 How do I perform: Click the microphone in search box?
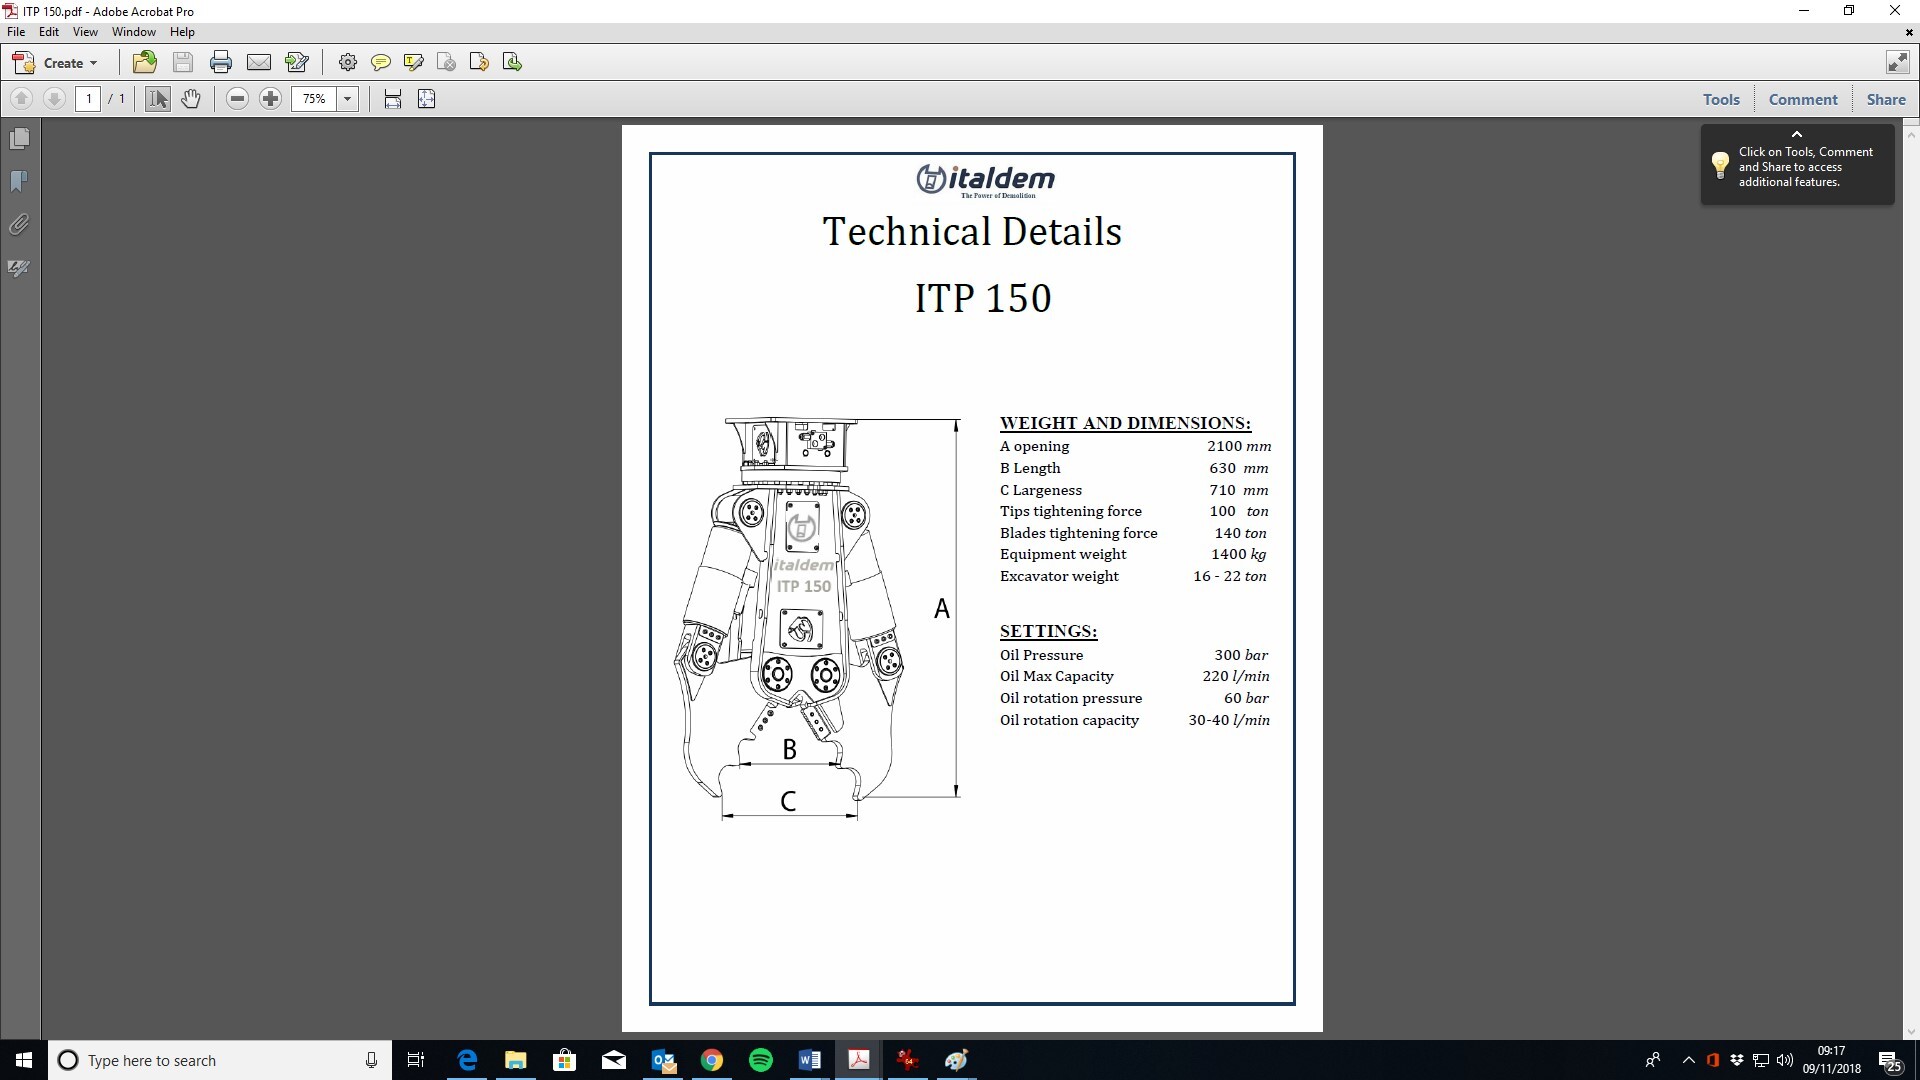(x=371, y=1060)
